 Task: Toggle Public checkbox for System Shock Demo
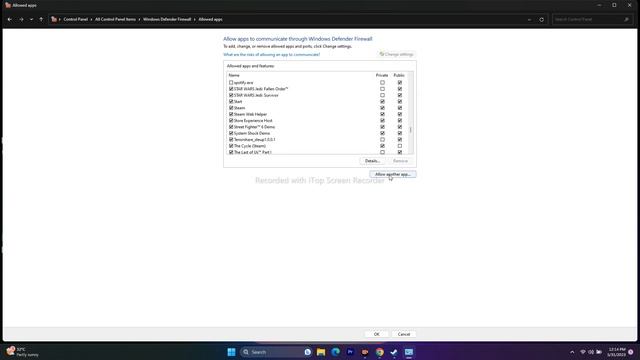(x=400, y=133)
